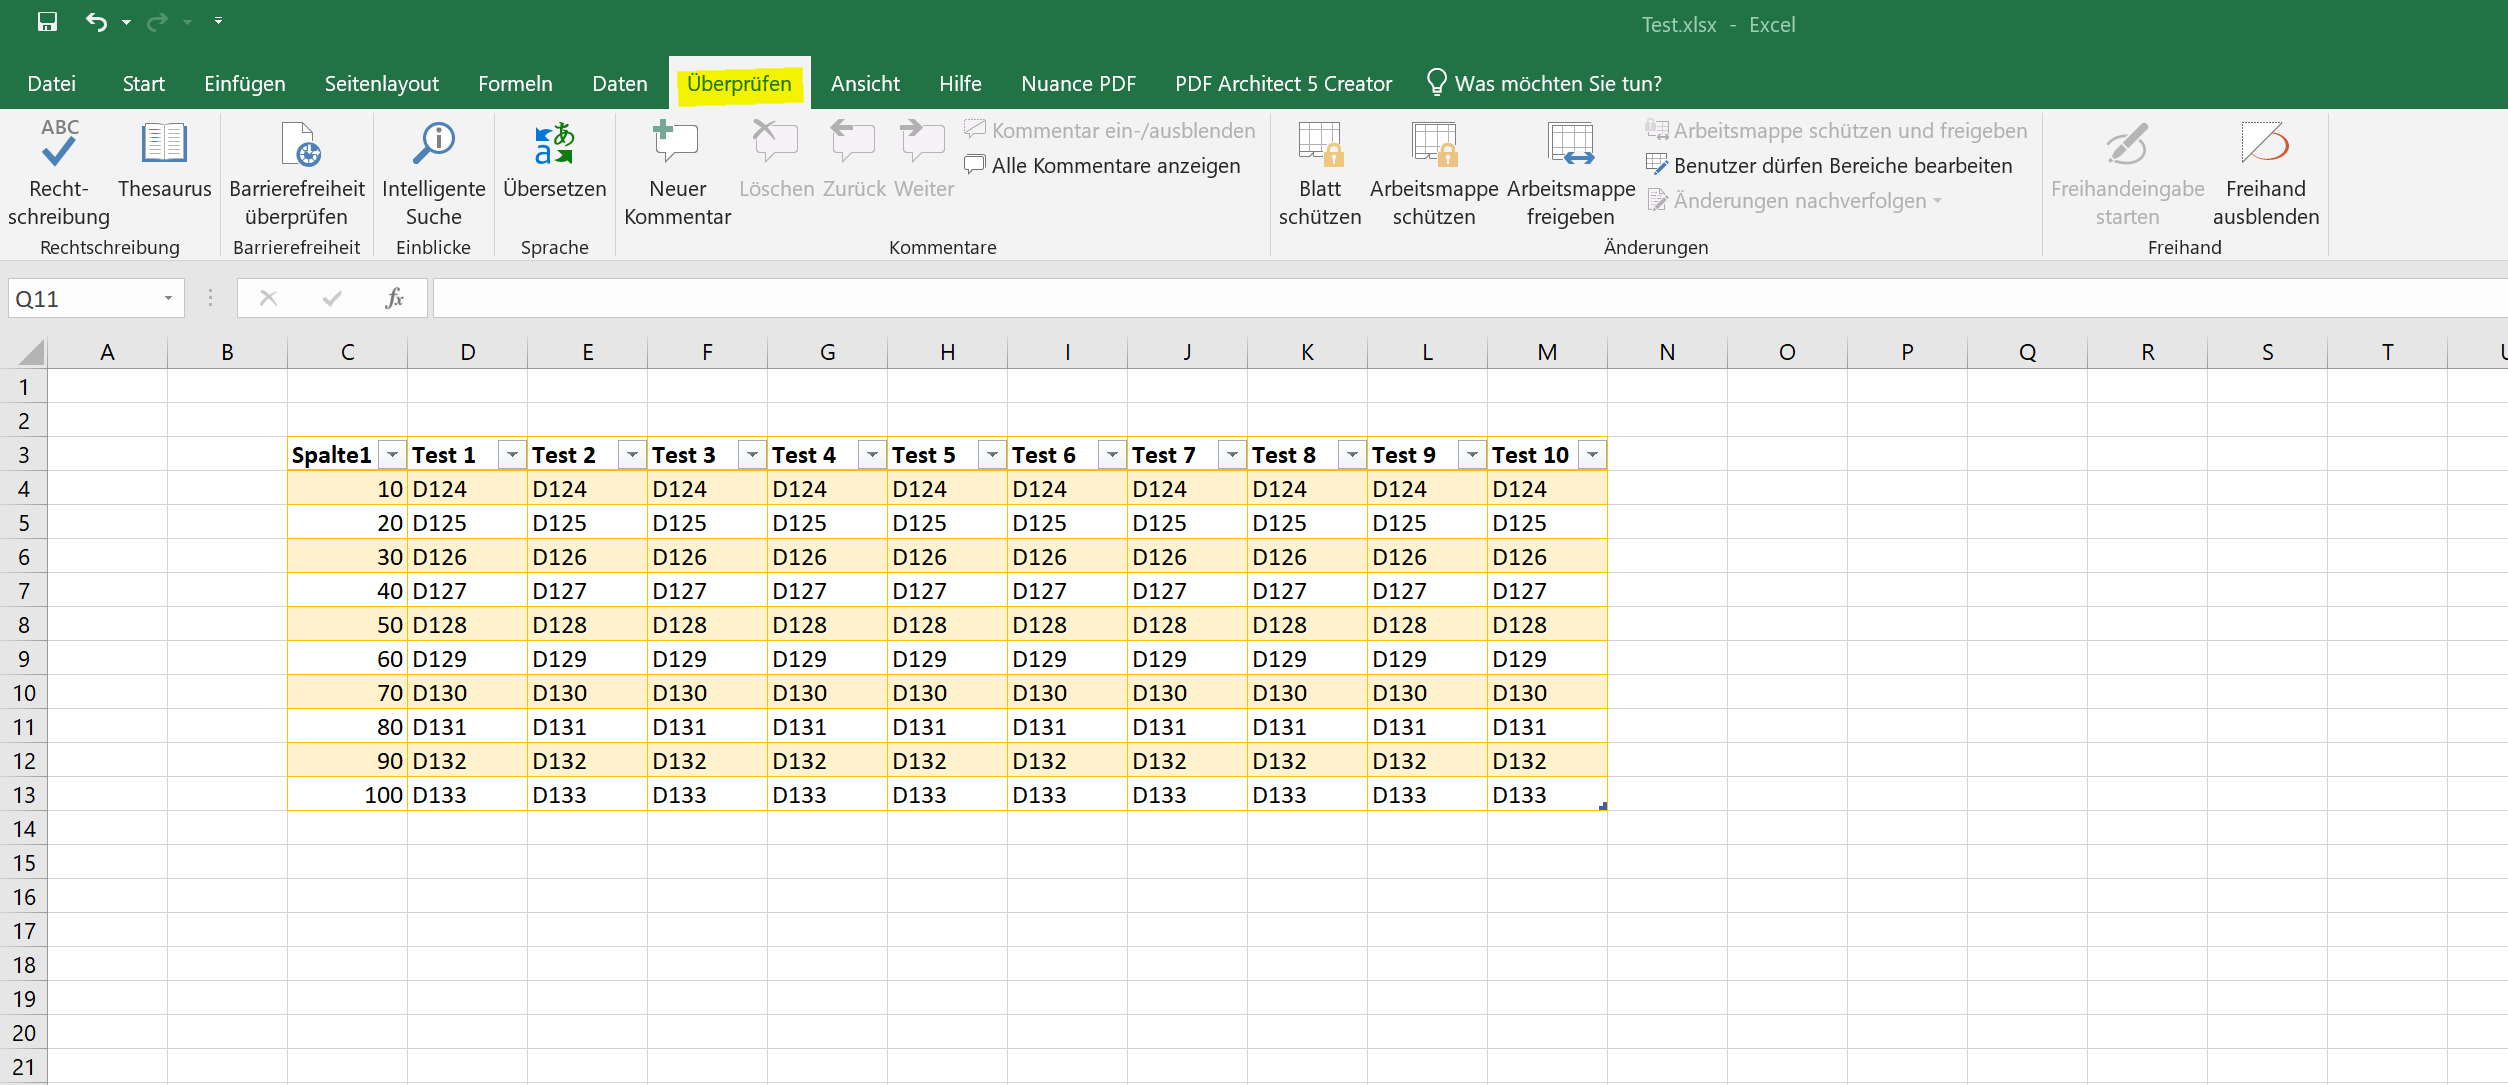The image size is (2508, 1085).
Task: Launch Intelligente Suche
Action: pos(434,174)
